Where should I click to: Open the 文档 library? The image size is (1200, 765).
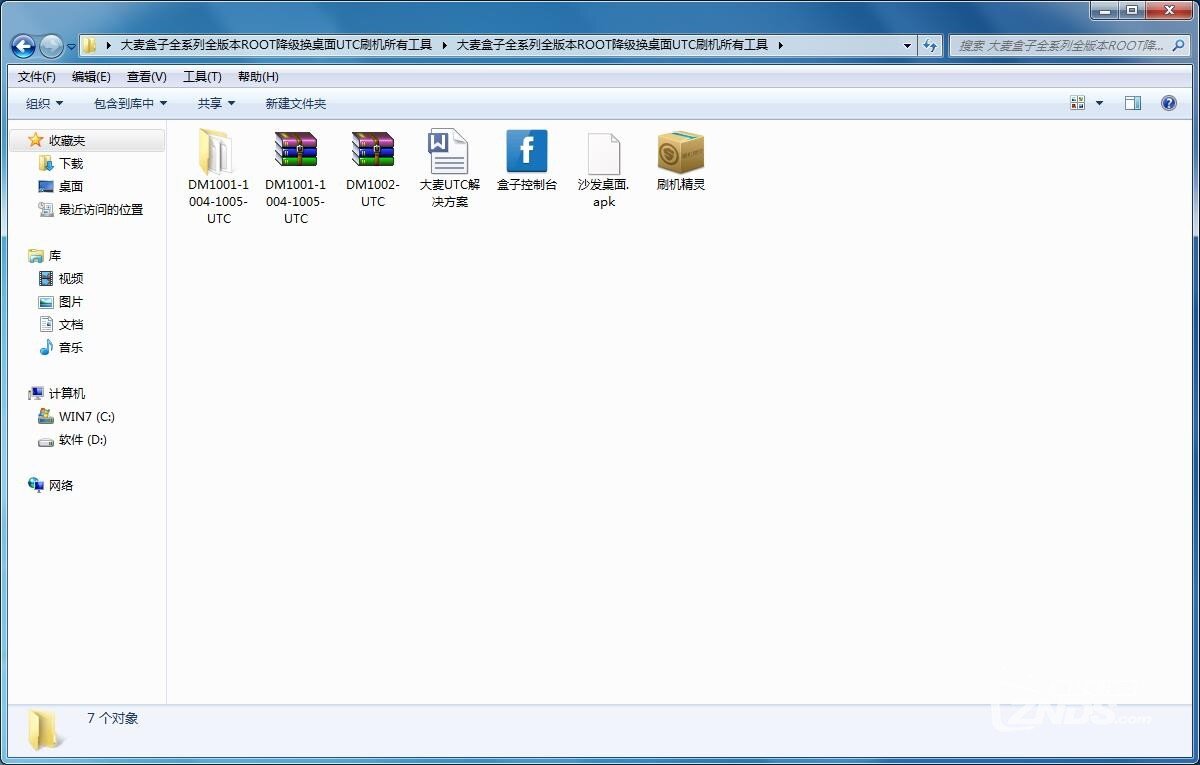coord(71,324)
